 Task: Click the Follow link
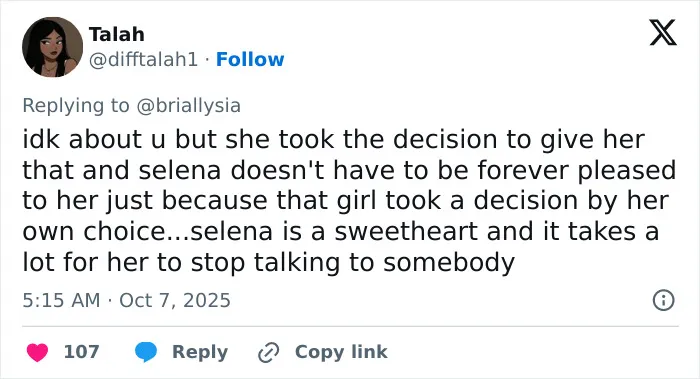coord(250,59)
